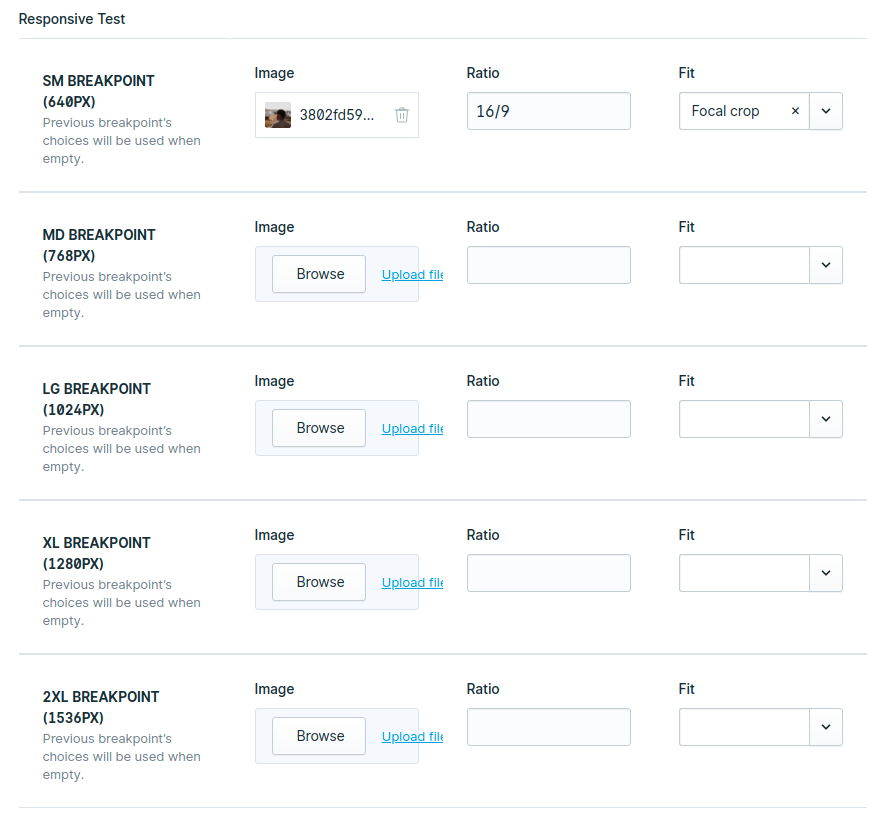This screenshot has height=824, width=877.
Task: Select the 16/9 Ratio field under SM
Action: click(x=548, y=111)
